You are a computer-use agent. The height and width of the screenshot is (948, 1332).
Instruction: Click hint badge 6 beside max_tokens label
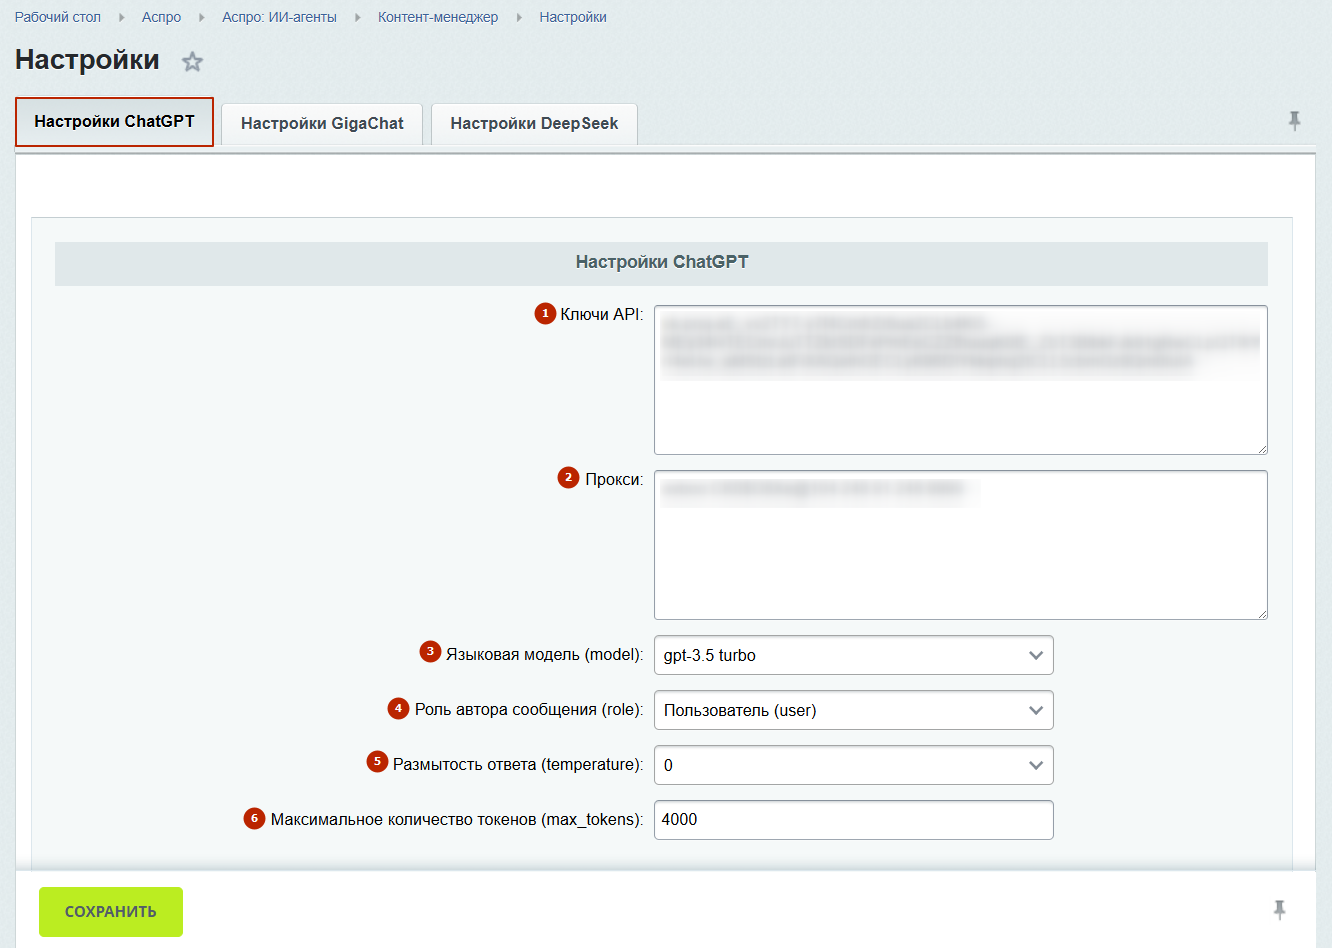254,818
